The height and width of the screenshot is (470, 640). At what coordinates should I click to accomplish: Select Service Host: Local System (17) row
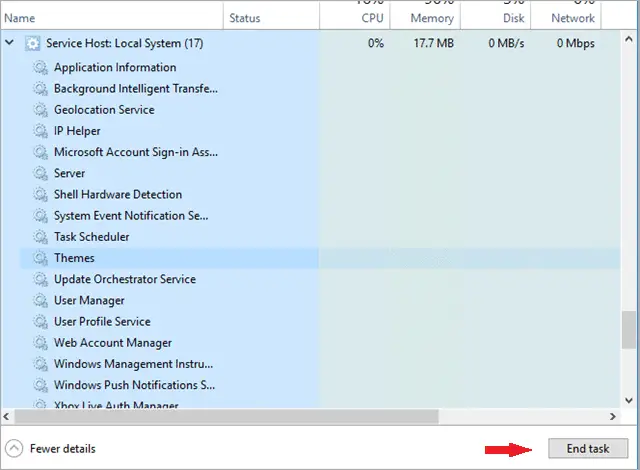(310, 43)
